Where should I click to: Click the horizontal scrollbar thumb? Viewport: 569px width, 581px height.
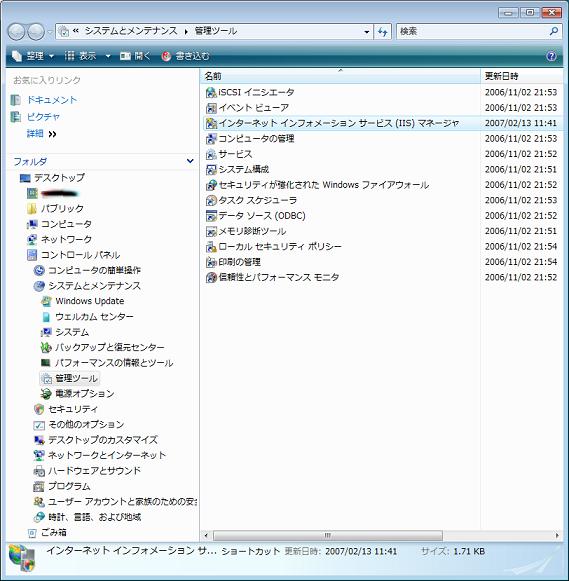(x=328, y=536)
